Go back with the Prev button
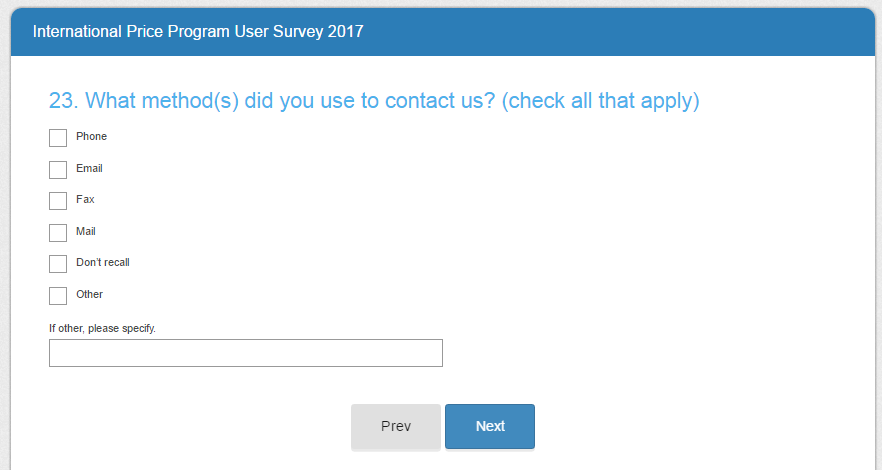This screenshot has width=882, height=470. 396,426
